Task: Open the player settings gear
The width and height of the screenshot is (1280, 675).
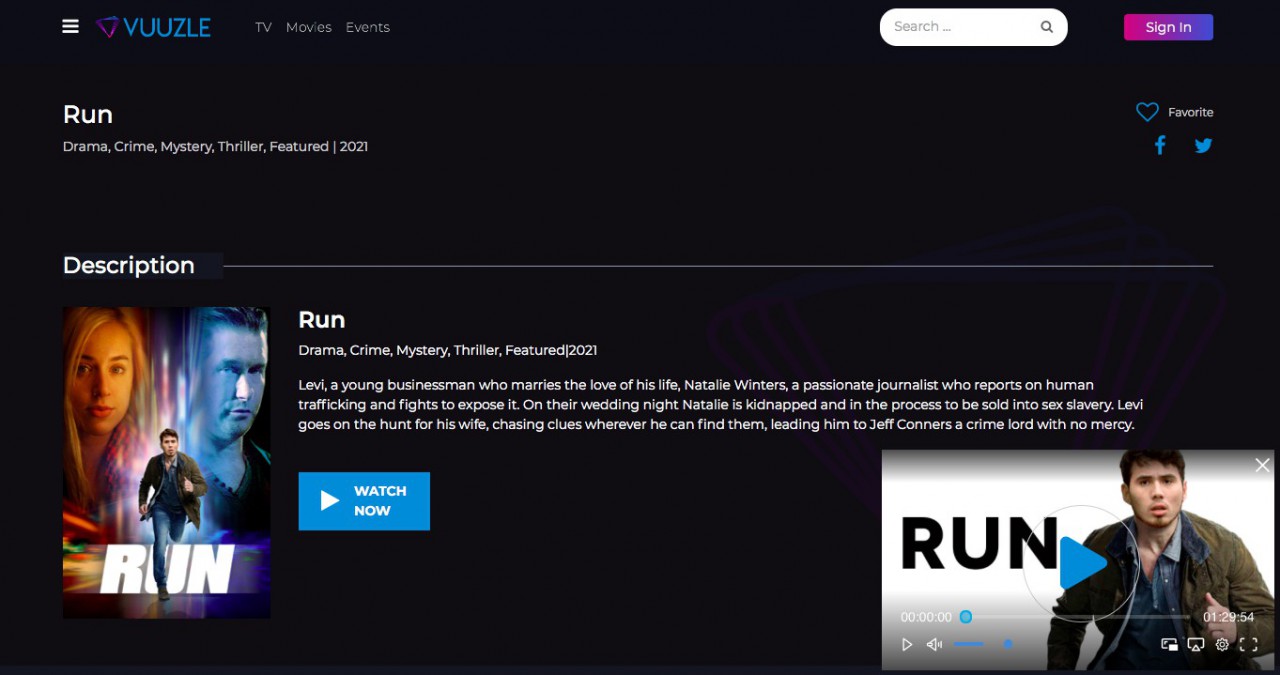Action: point(1222,645)
